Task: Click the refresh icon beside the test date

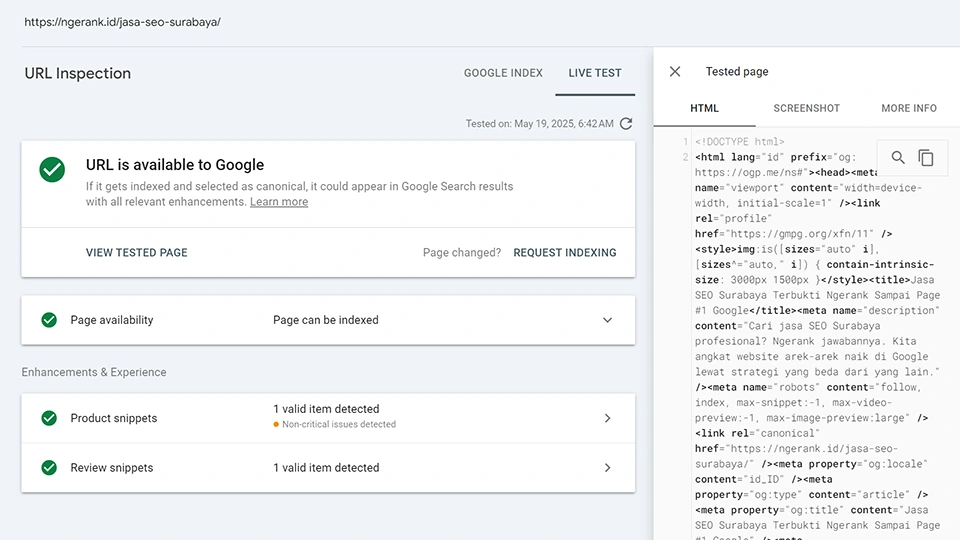Action: (626, 124)
